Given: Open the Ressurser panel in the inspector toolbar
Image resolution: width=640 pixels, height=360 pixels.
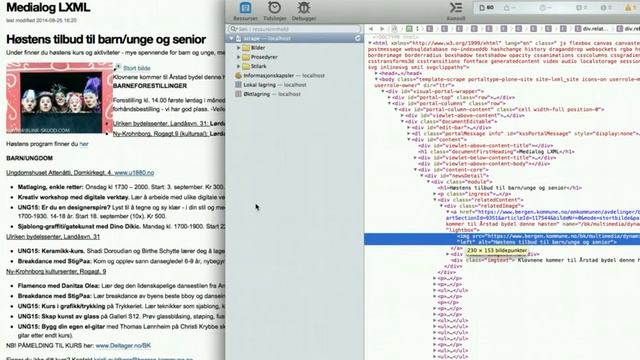Looking at the screenshot, I should coord(245,11).
